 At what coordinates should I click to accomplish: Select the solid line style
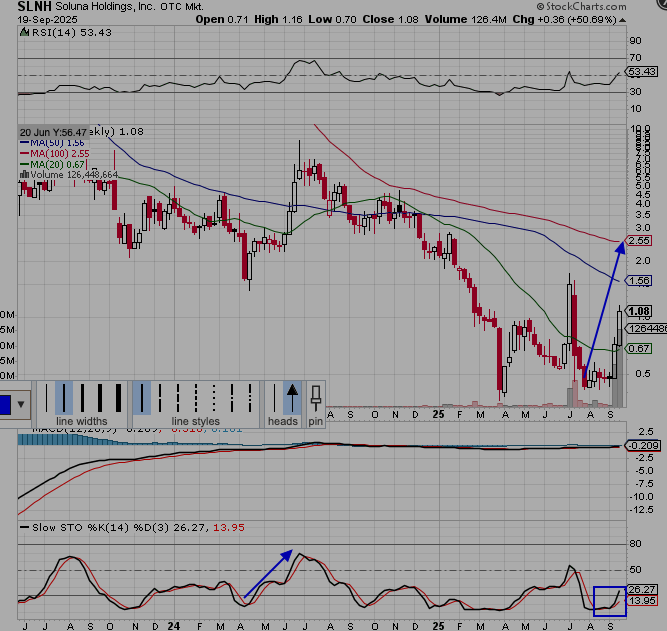pos(142,398)
